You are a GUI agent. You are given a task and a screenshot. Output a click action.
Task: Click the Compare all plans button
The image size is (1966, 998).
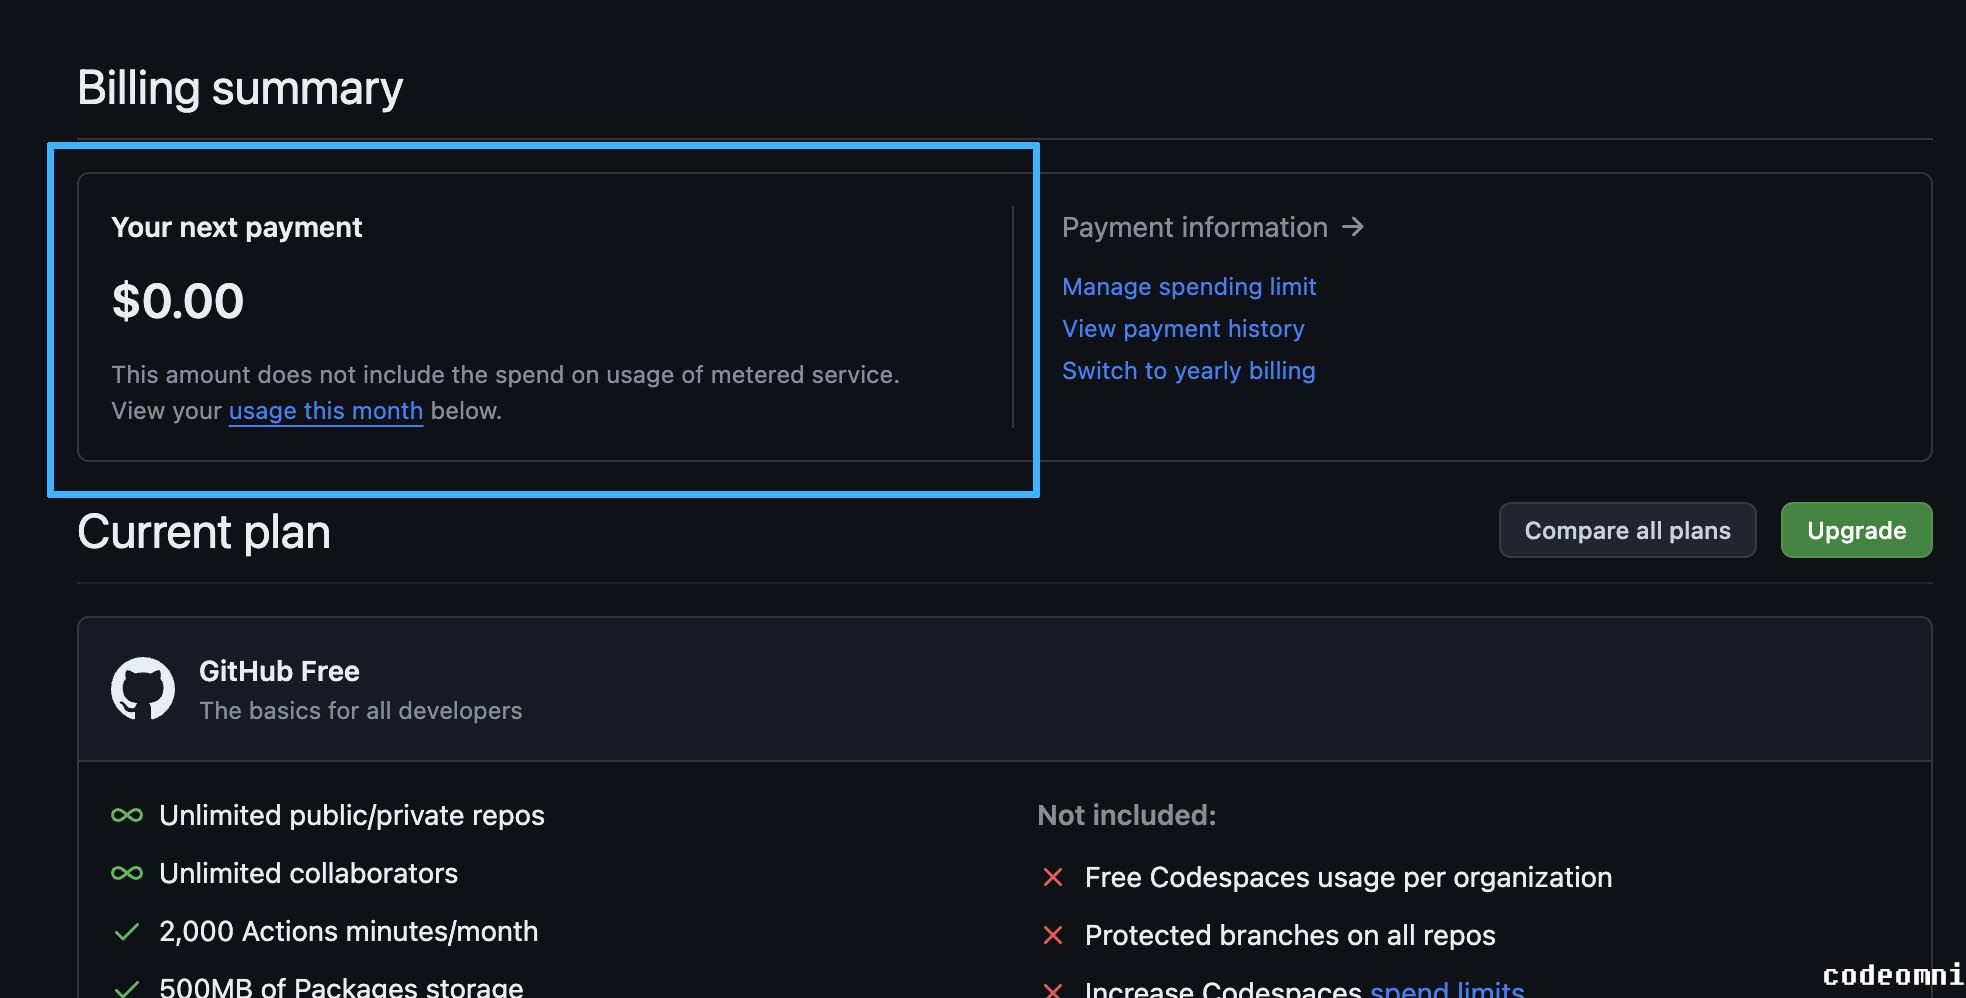point(1627,531)
